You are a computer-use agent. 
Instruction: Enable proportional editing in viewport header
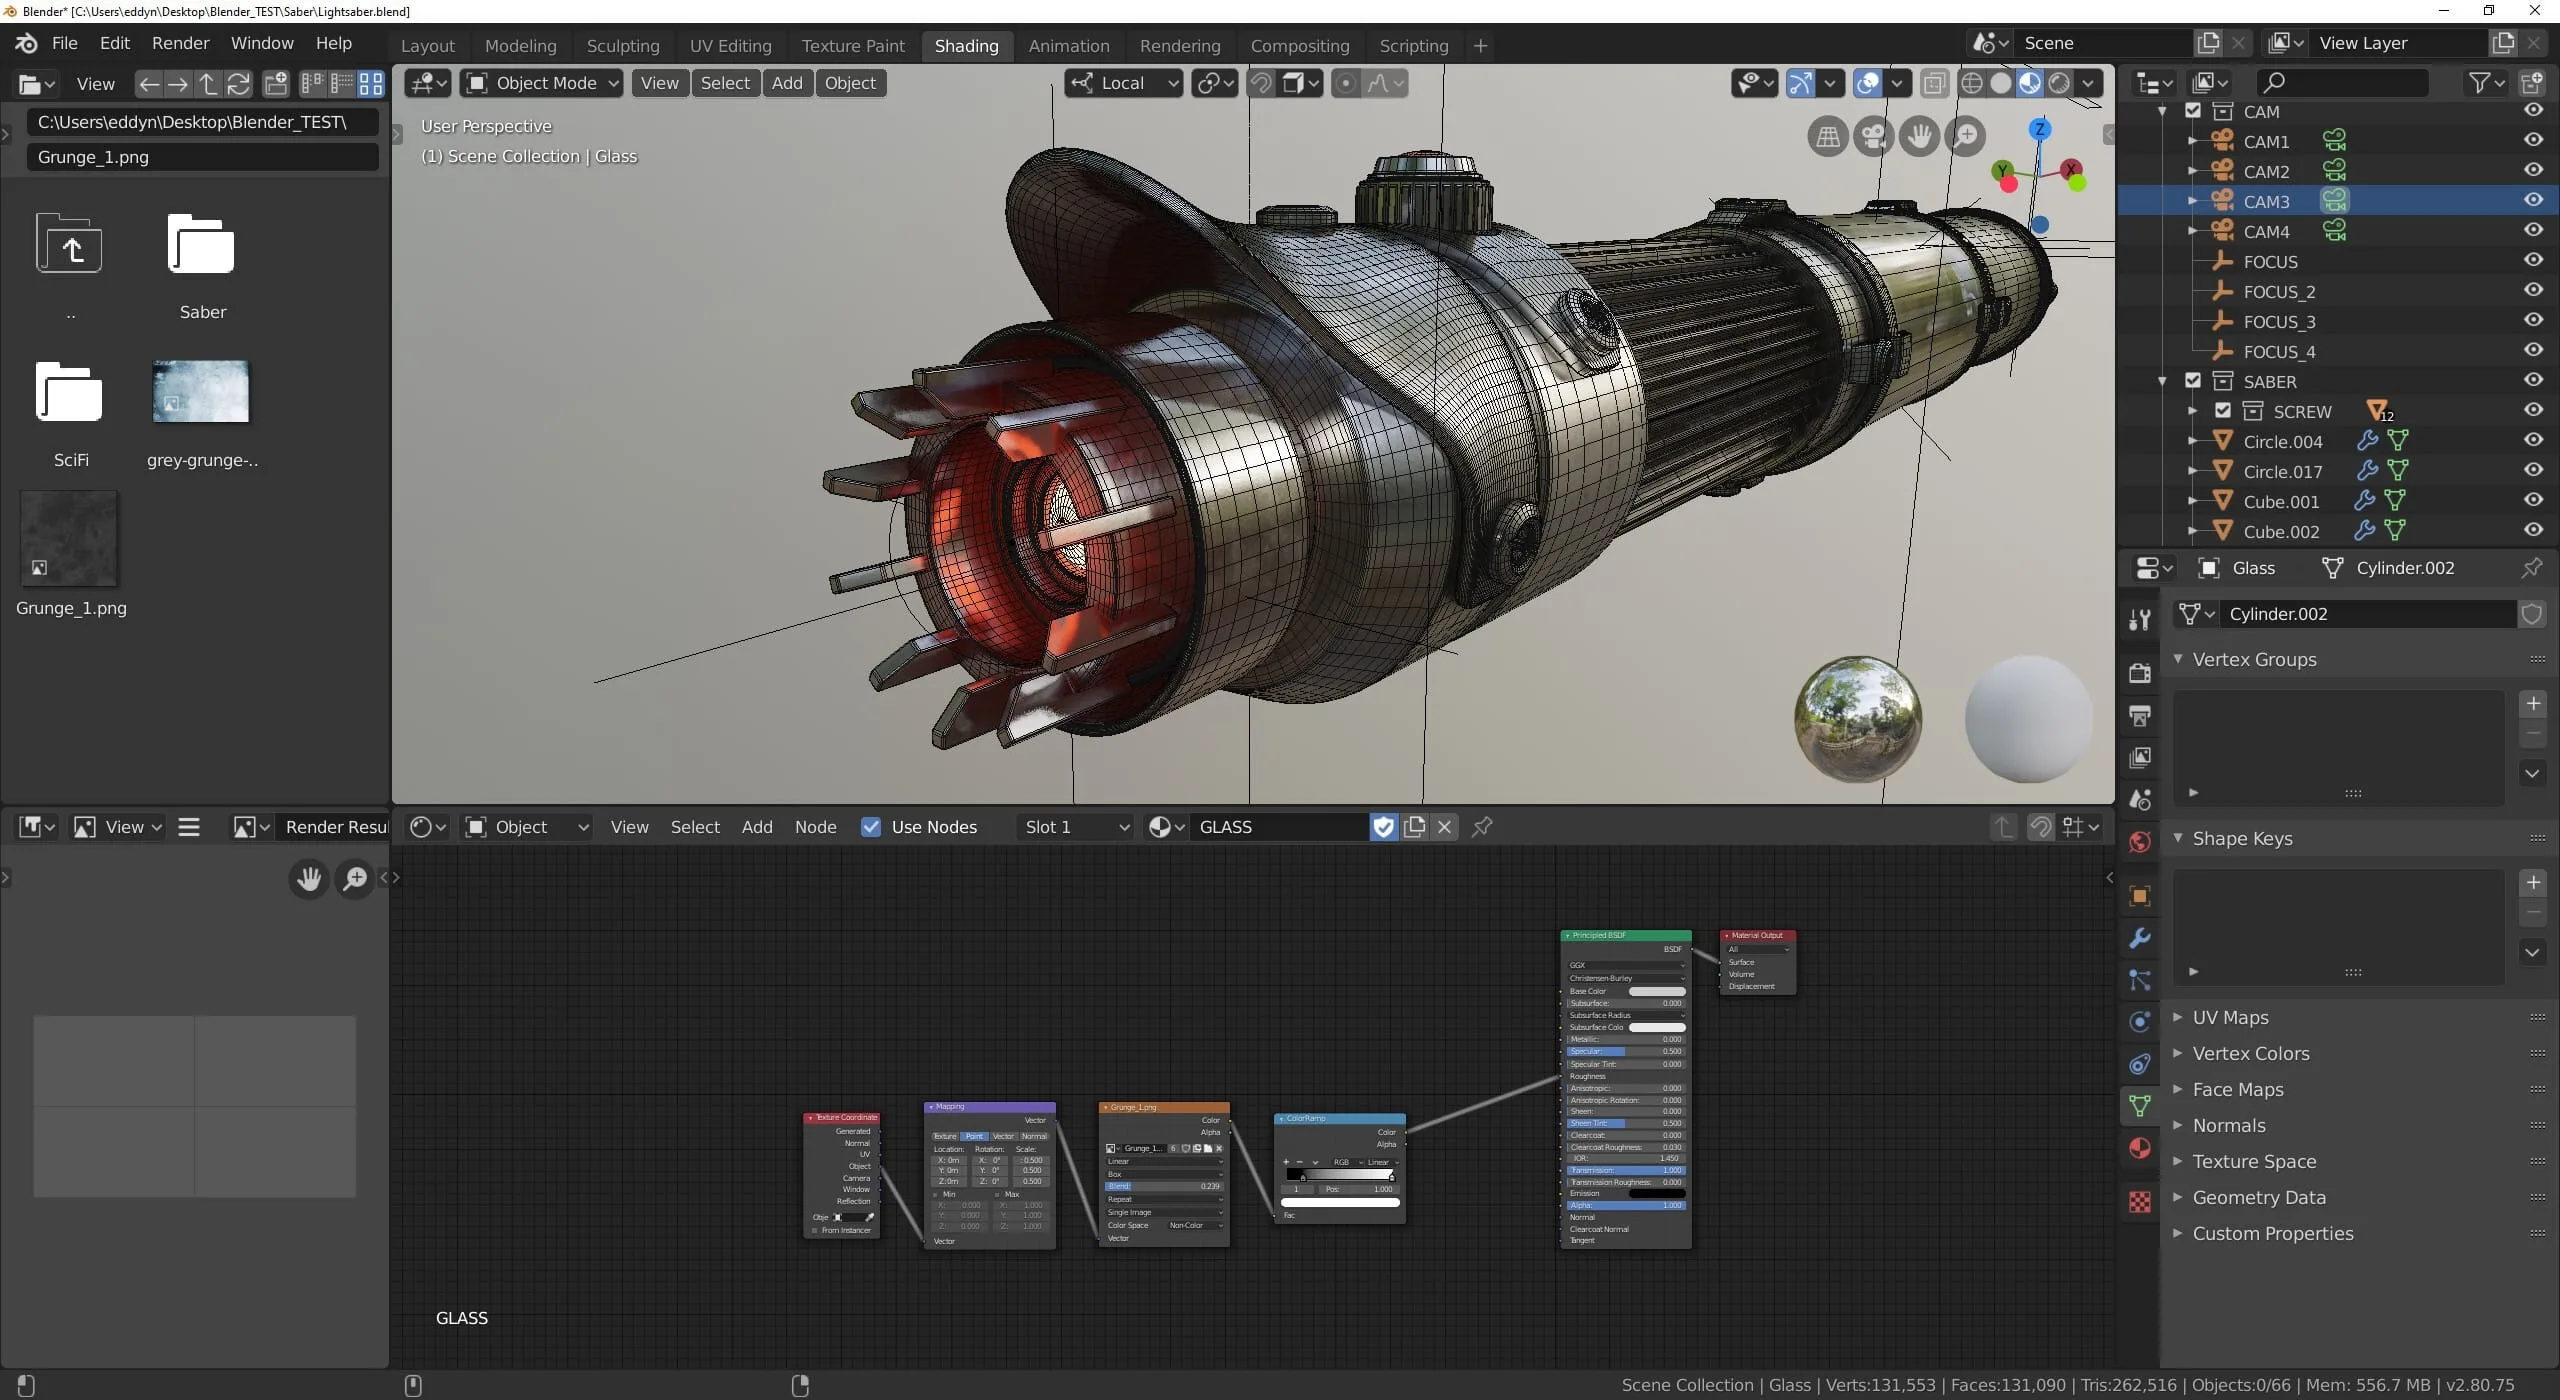point(1347,83)
